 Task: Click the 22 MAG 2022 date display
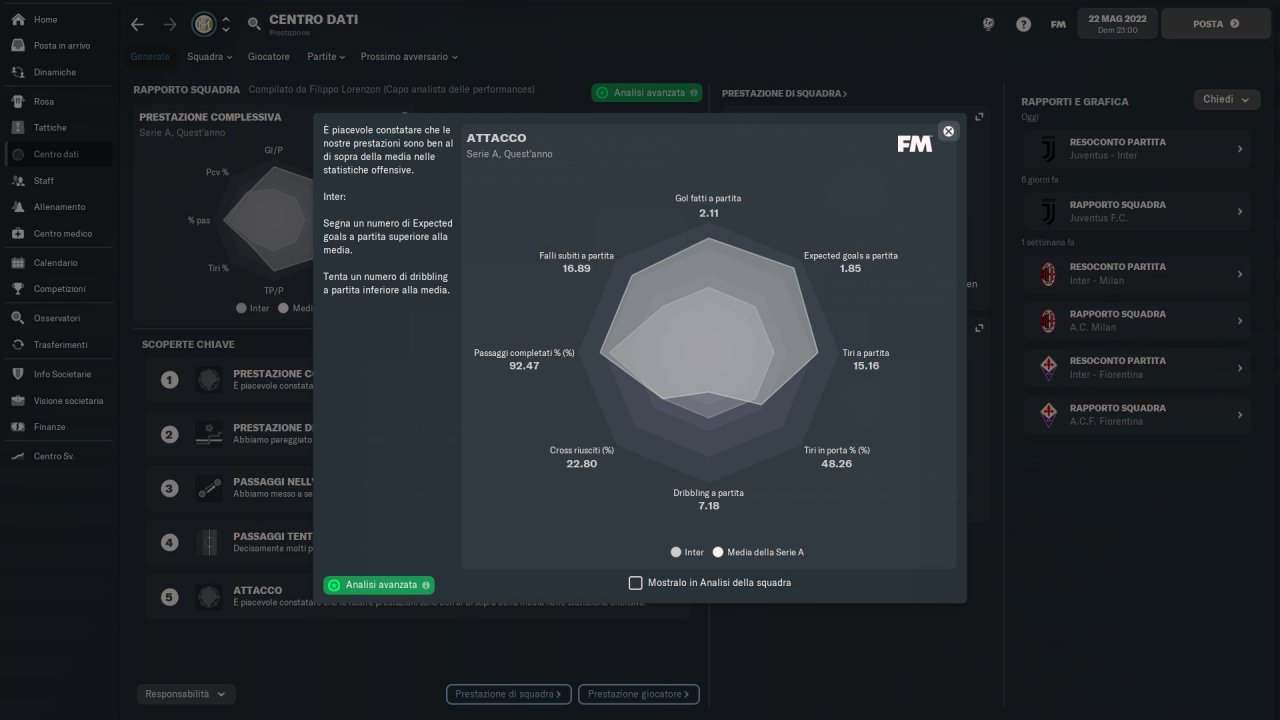(1119, 24)
